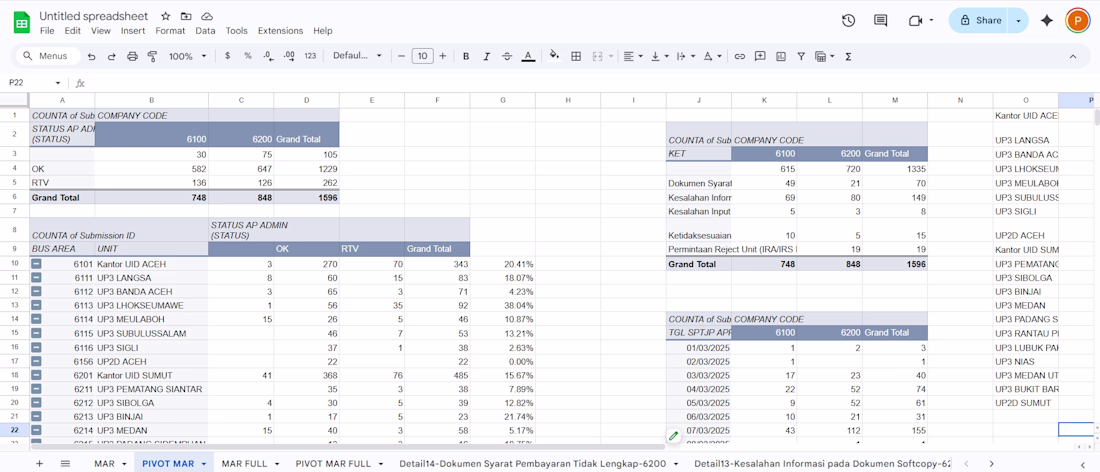This screenshot has height=472, width=1100.
Task: Open the font family dropdown
Action: coord(357,57)
